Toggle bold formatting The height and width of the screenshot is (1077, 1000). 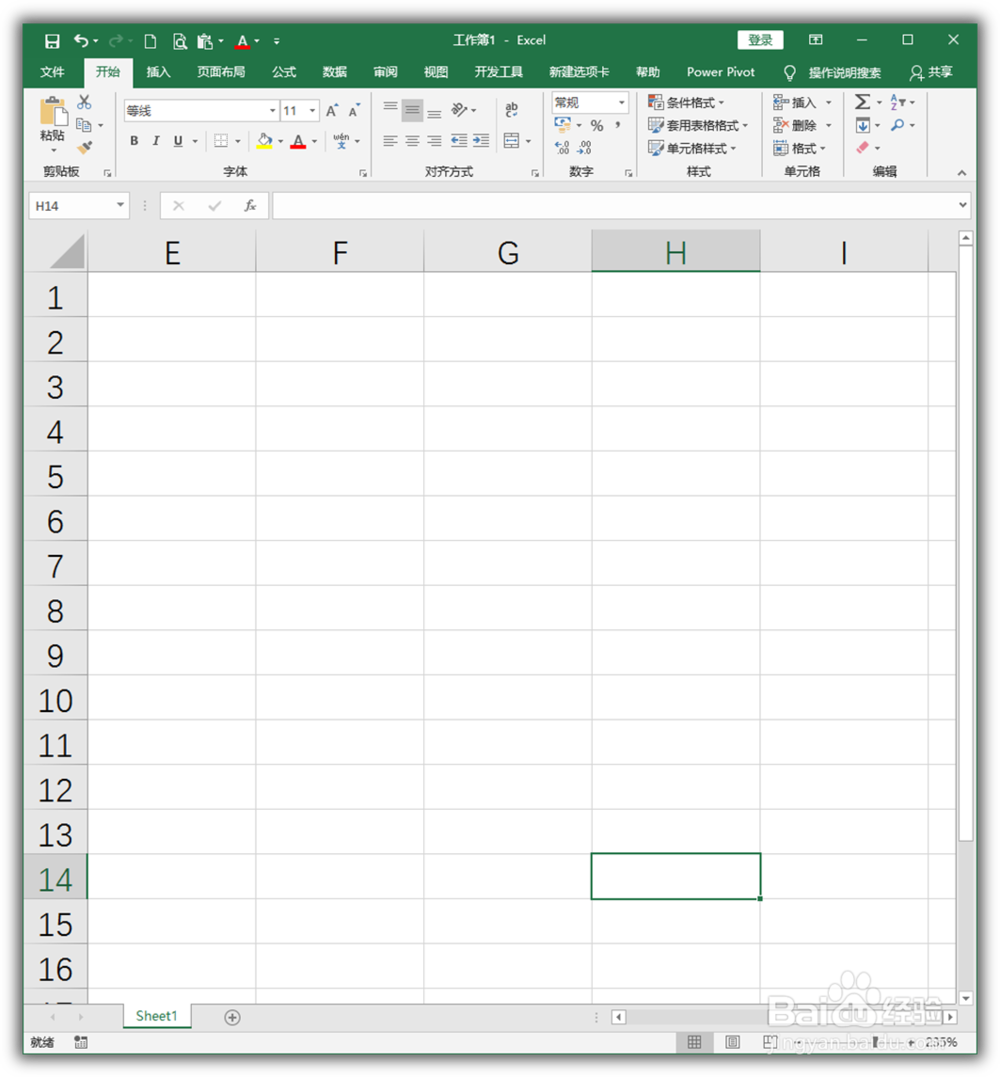coord(134,141)
